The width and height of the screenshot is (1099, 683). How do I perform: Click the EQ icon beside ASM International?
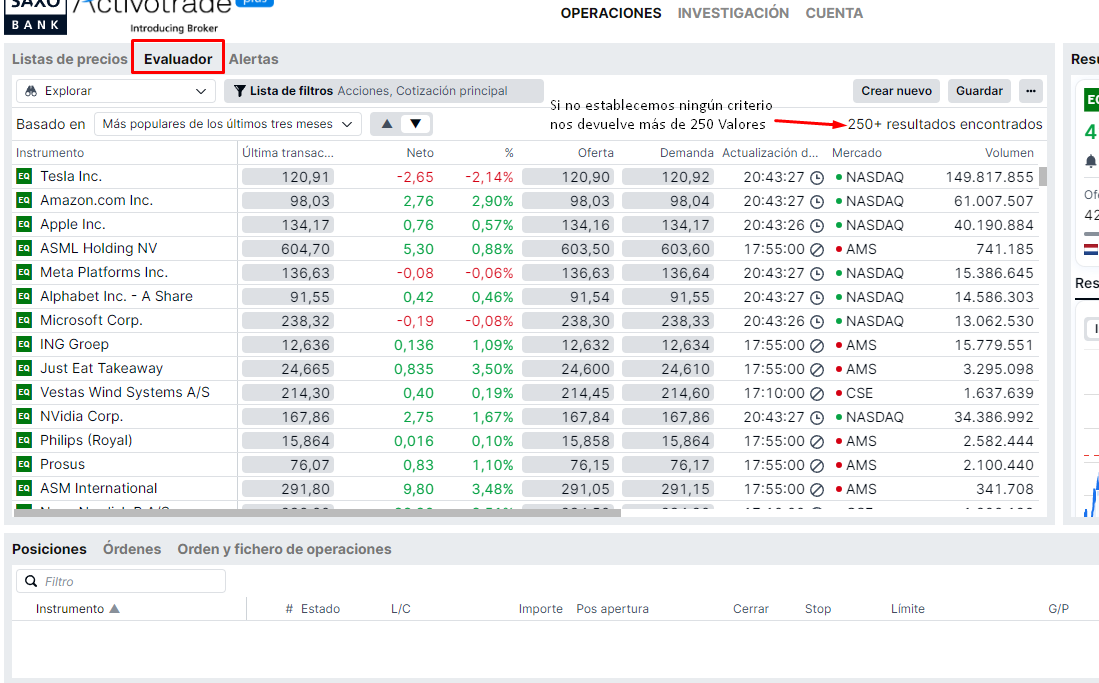tap(24, 488)
